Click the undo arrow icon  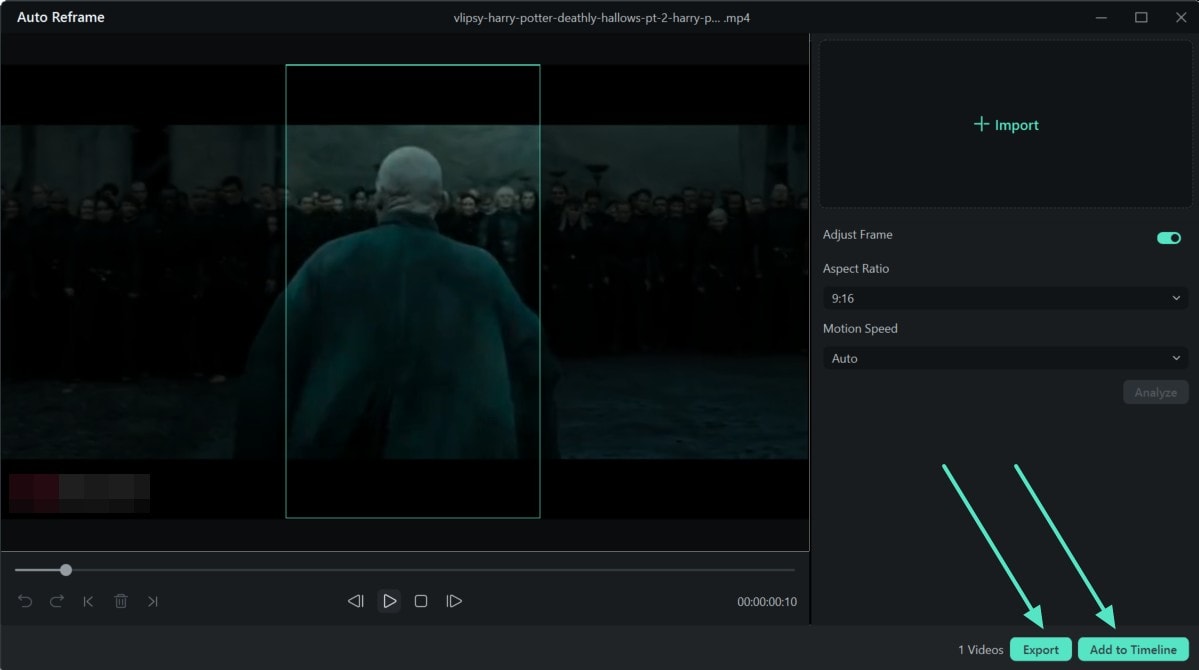(x=24, y=601)
